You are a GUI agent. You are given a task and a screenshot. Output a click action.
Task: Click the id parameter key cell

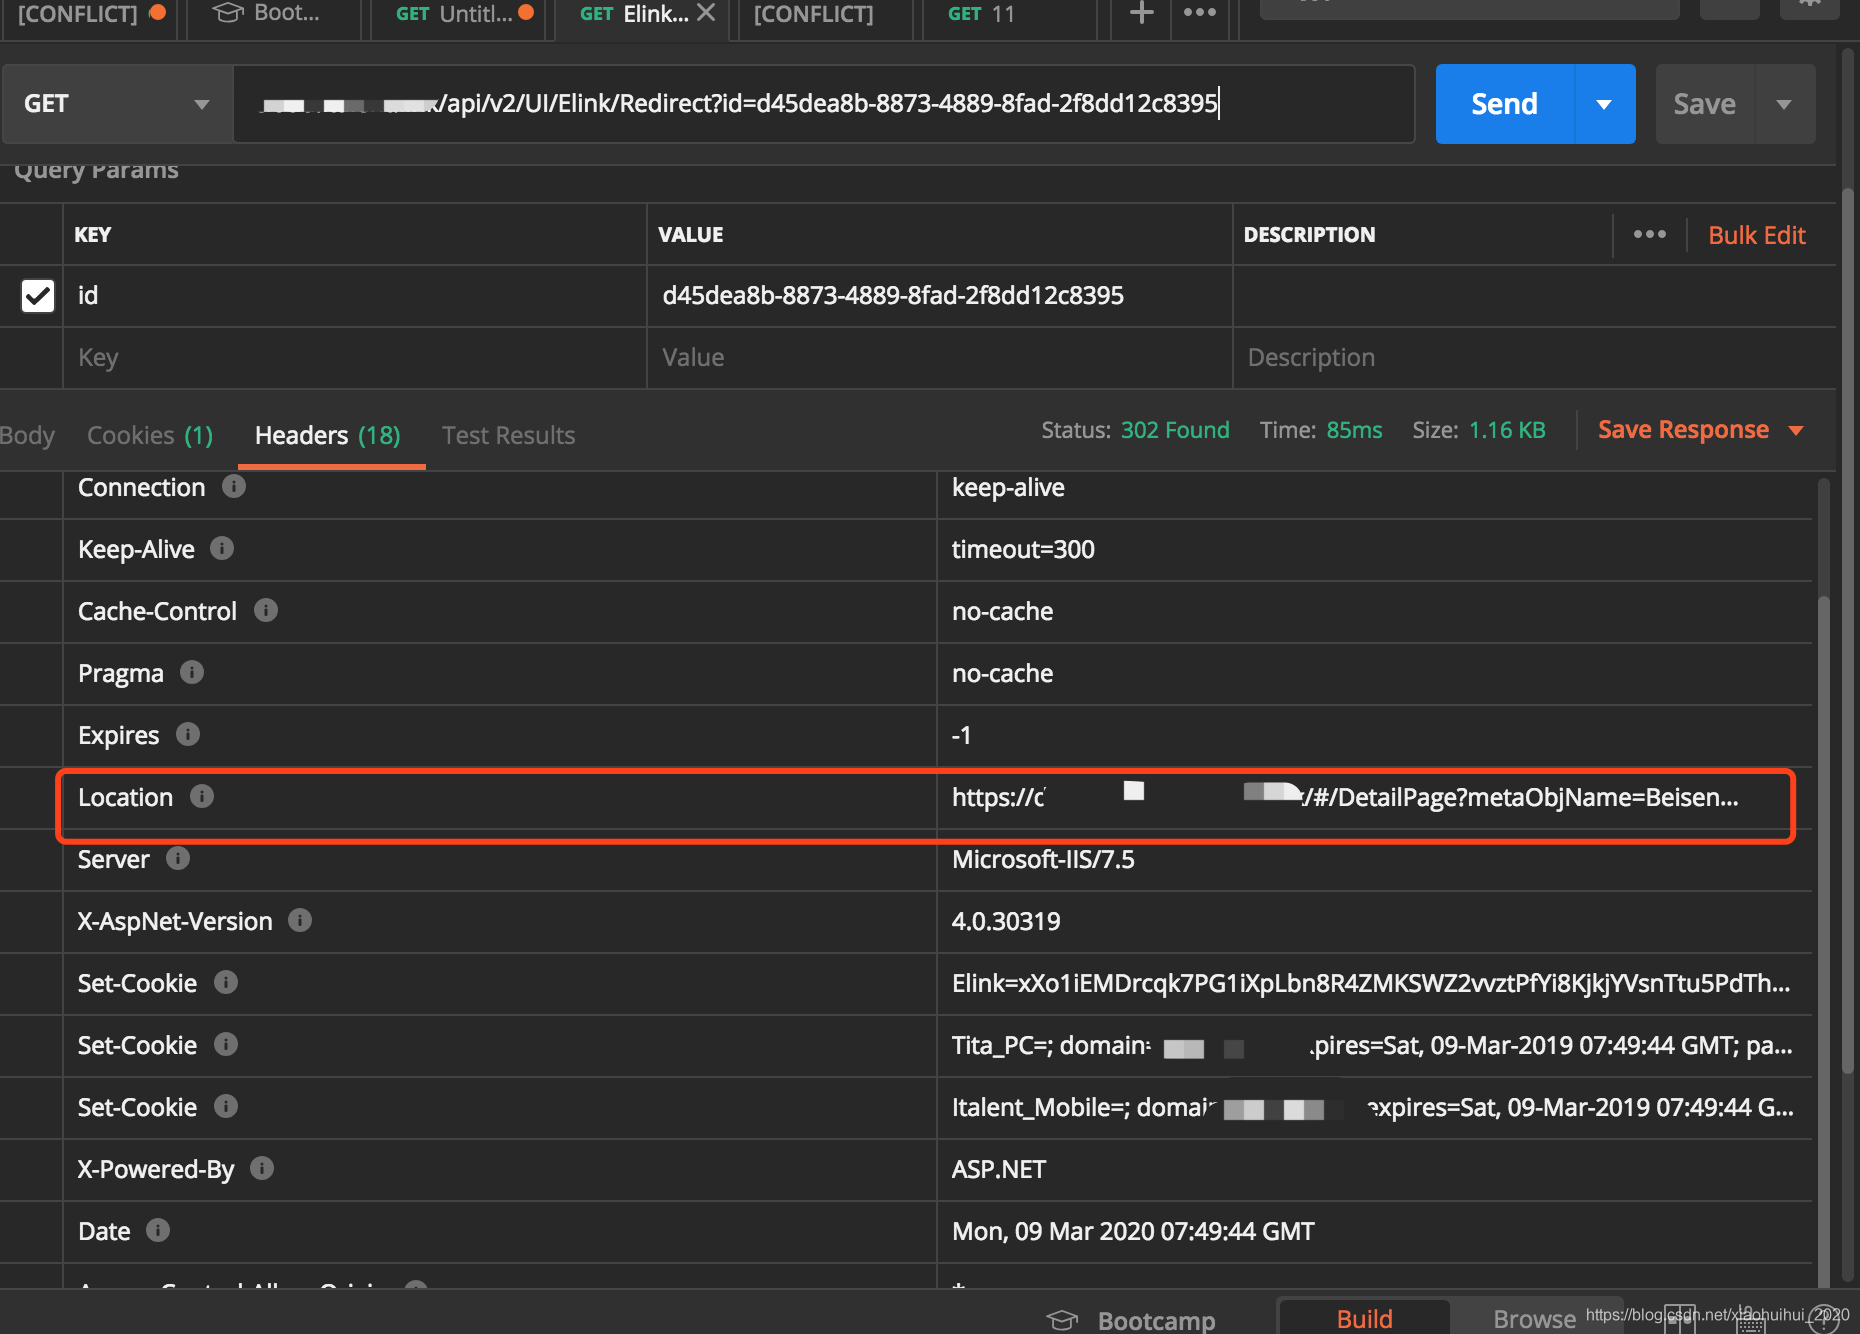[355, 296]
